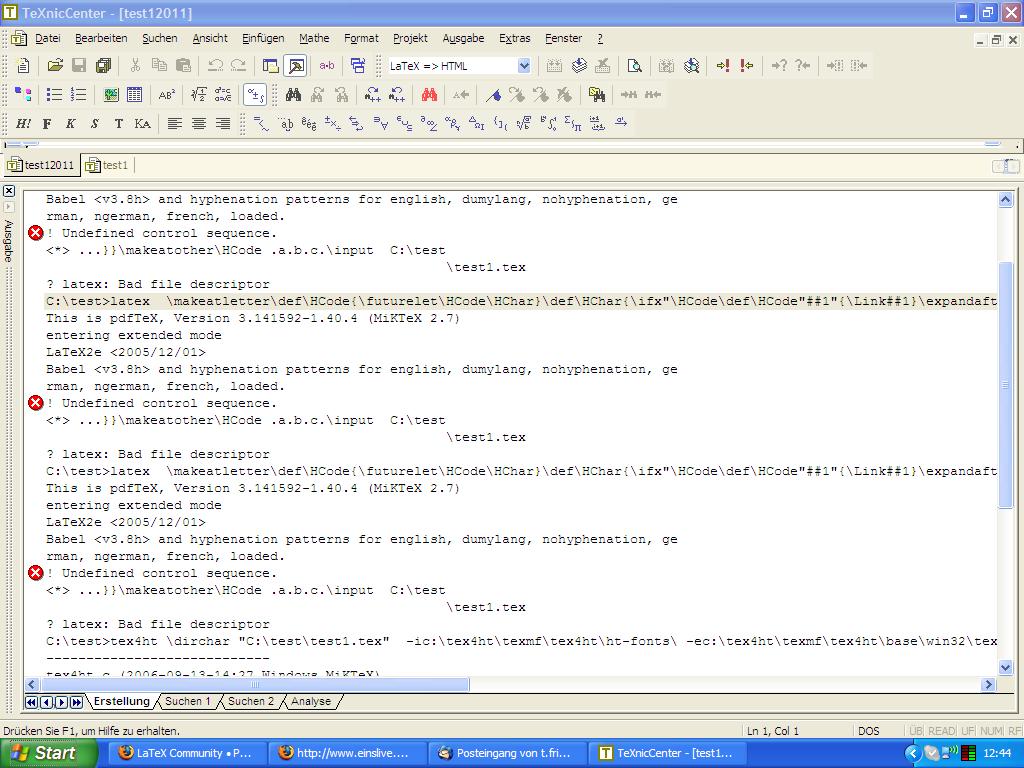Open the output profile dropdown LaTeX => HTML
Screen dimensions: 1024x768
tap(524, 65)
